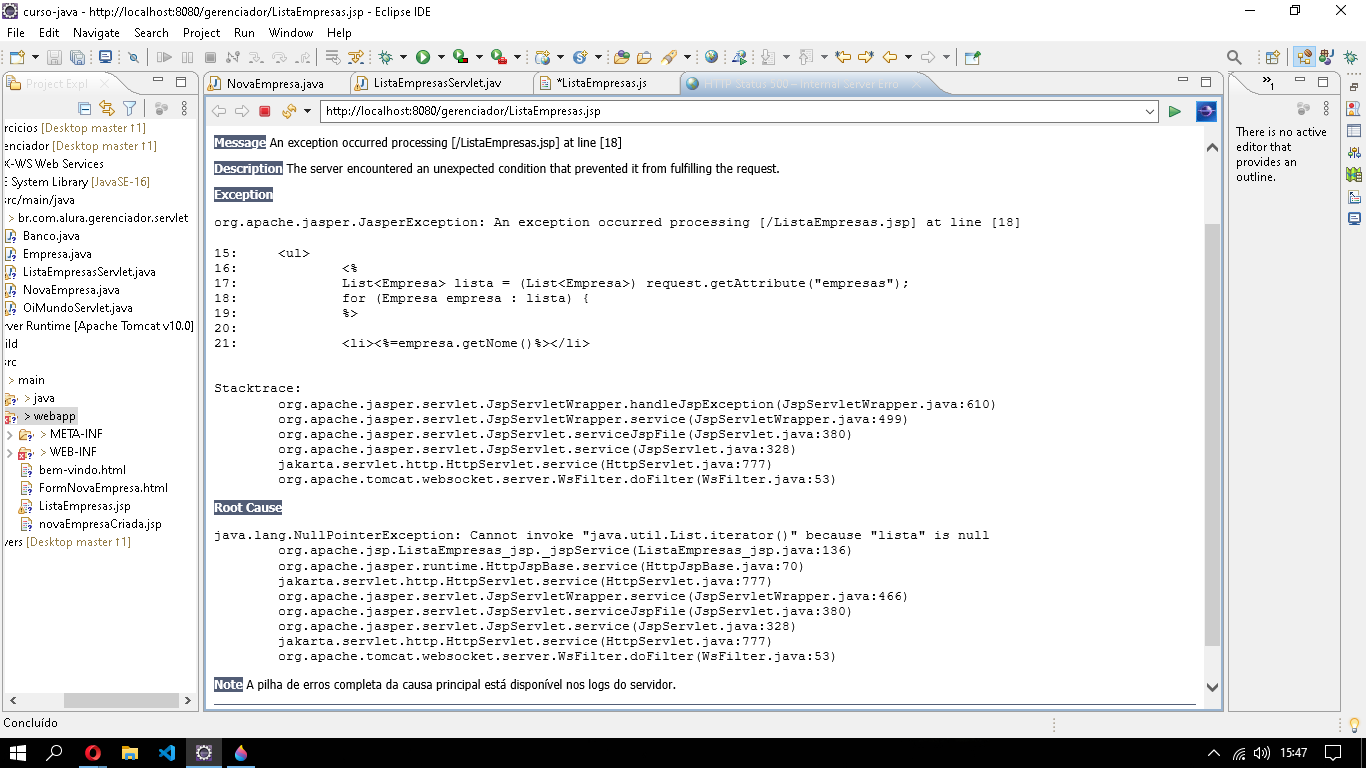1366x768 pixels.
Task: Go forward with the browser right arrow
Action: point(242,111)
